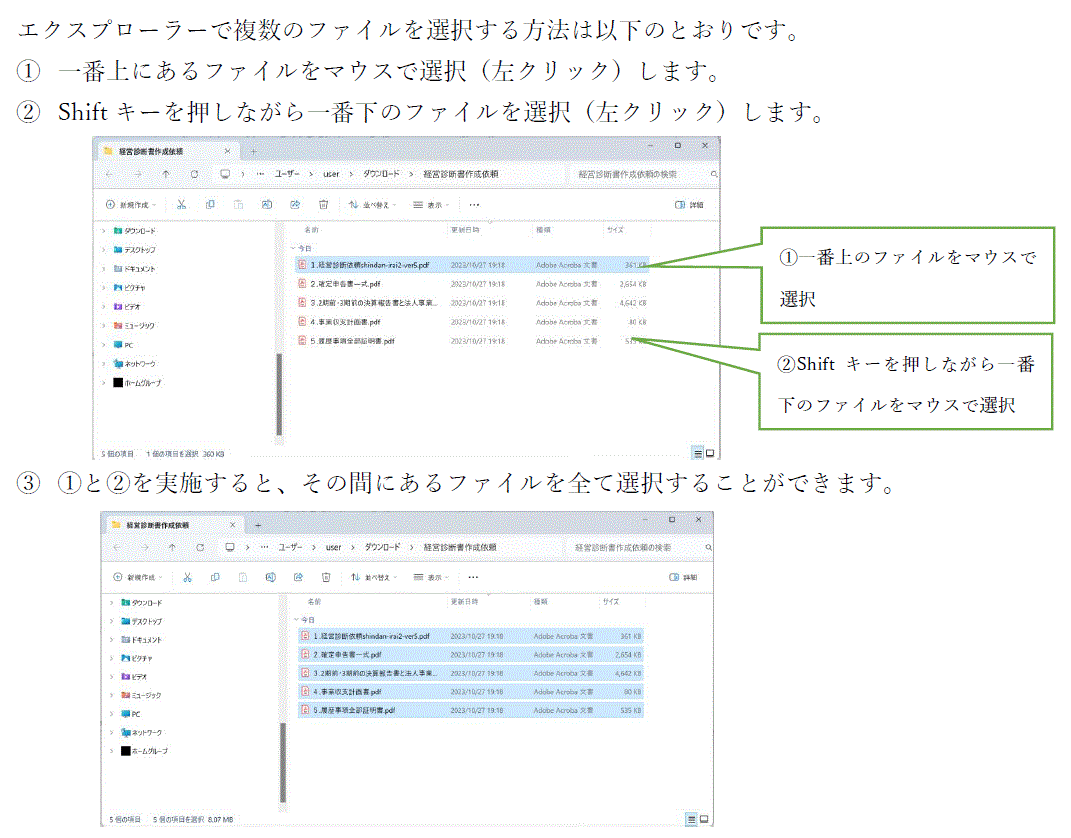Open the 表示 view dropdown in lower Explorer

pyautogui.click(x=431, y=577)
